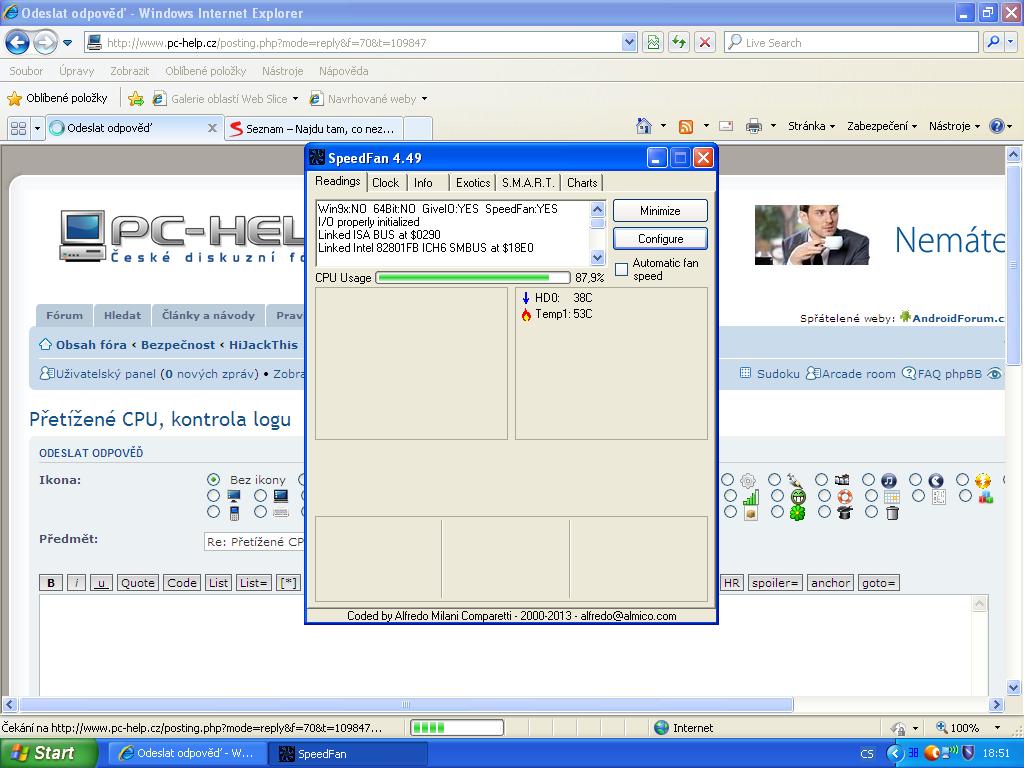Click the compatibility view broken-page icon
This screenshot has height=768, width=1024.
(652, 42)
